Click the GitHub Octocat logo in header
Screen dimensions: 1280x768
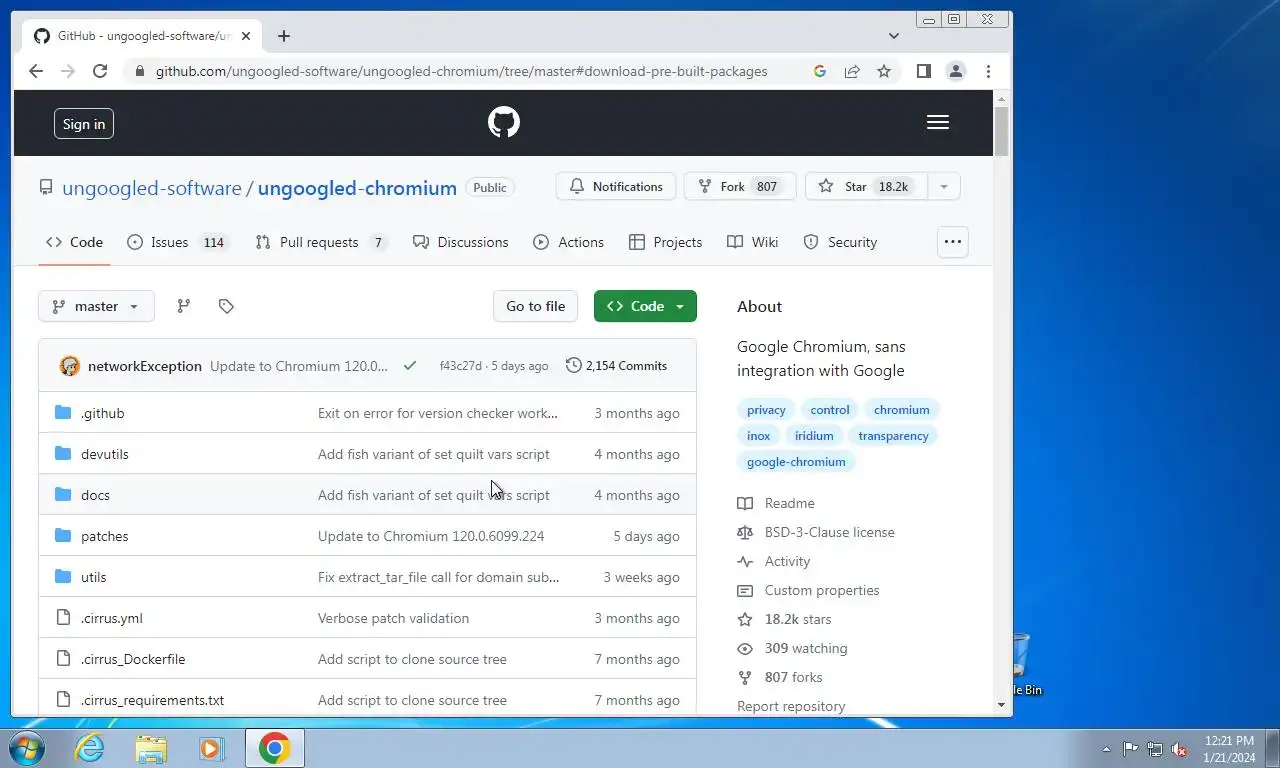pos(504,122)
